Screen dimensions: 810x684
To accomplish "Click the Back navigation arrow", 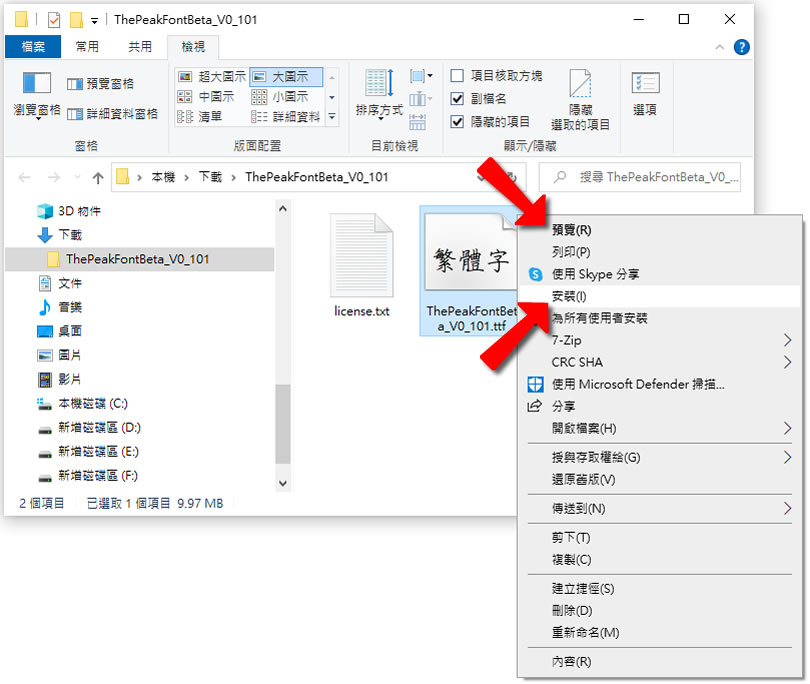I will [24, 178].
